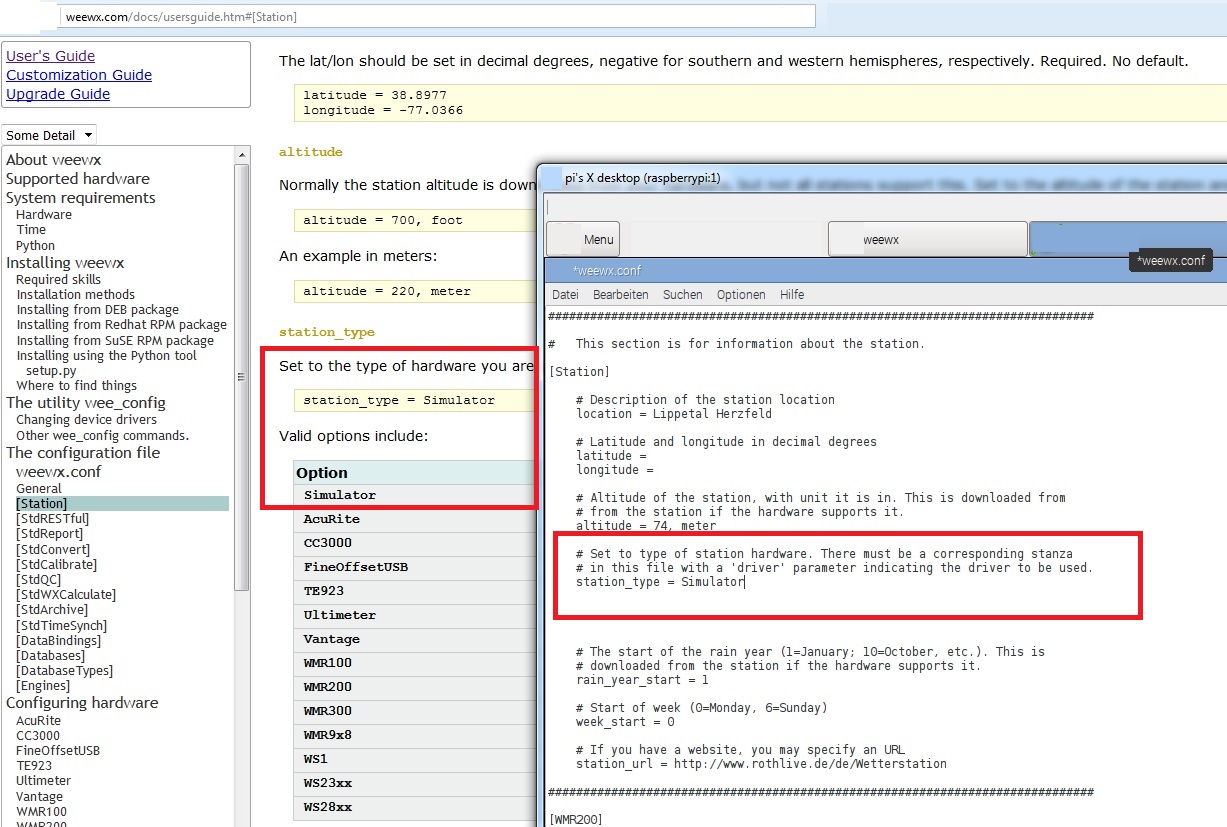1227x827 pixels.
Task: Select [StdReport] in the contents sidebar
Action: (50, 534)
